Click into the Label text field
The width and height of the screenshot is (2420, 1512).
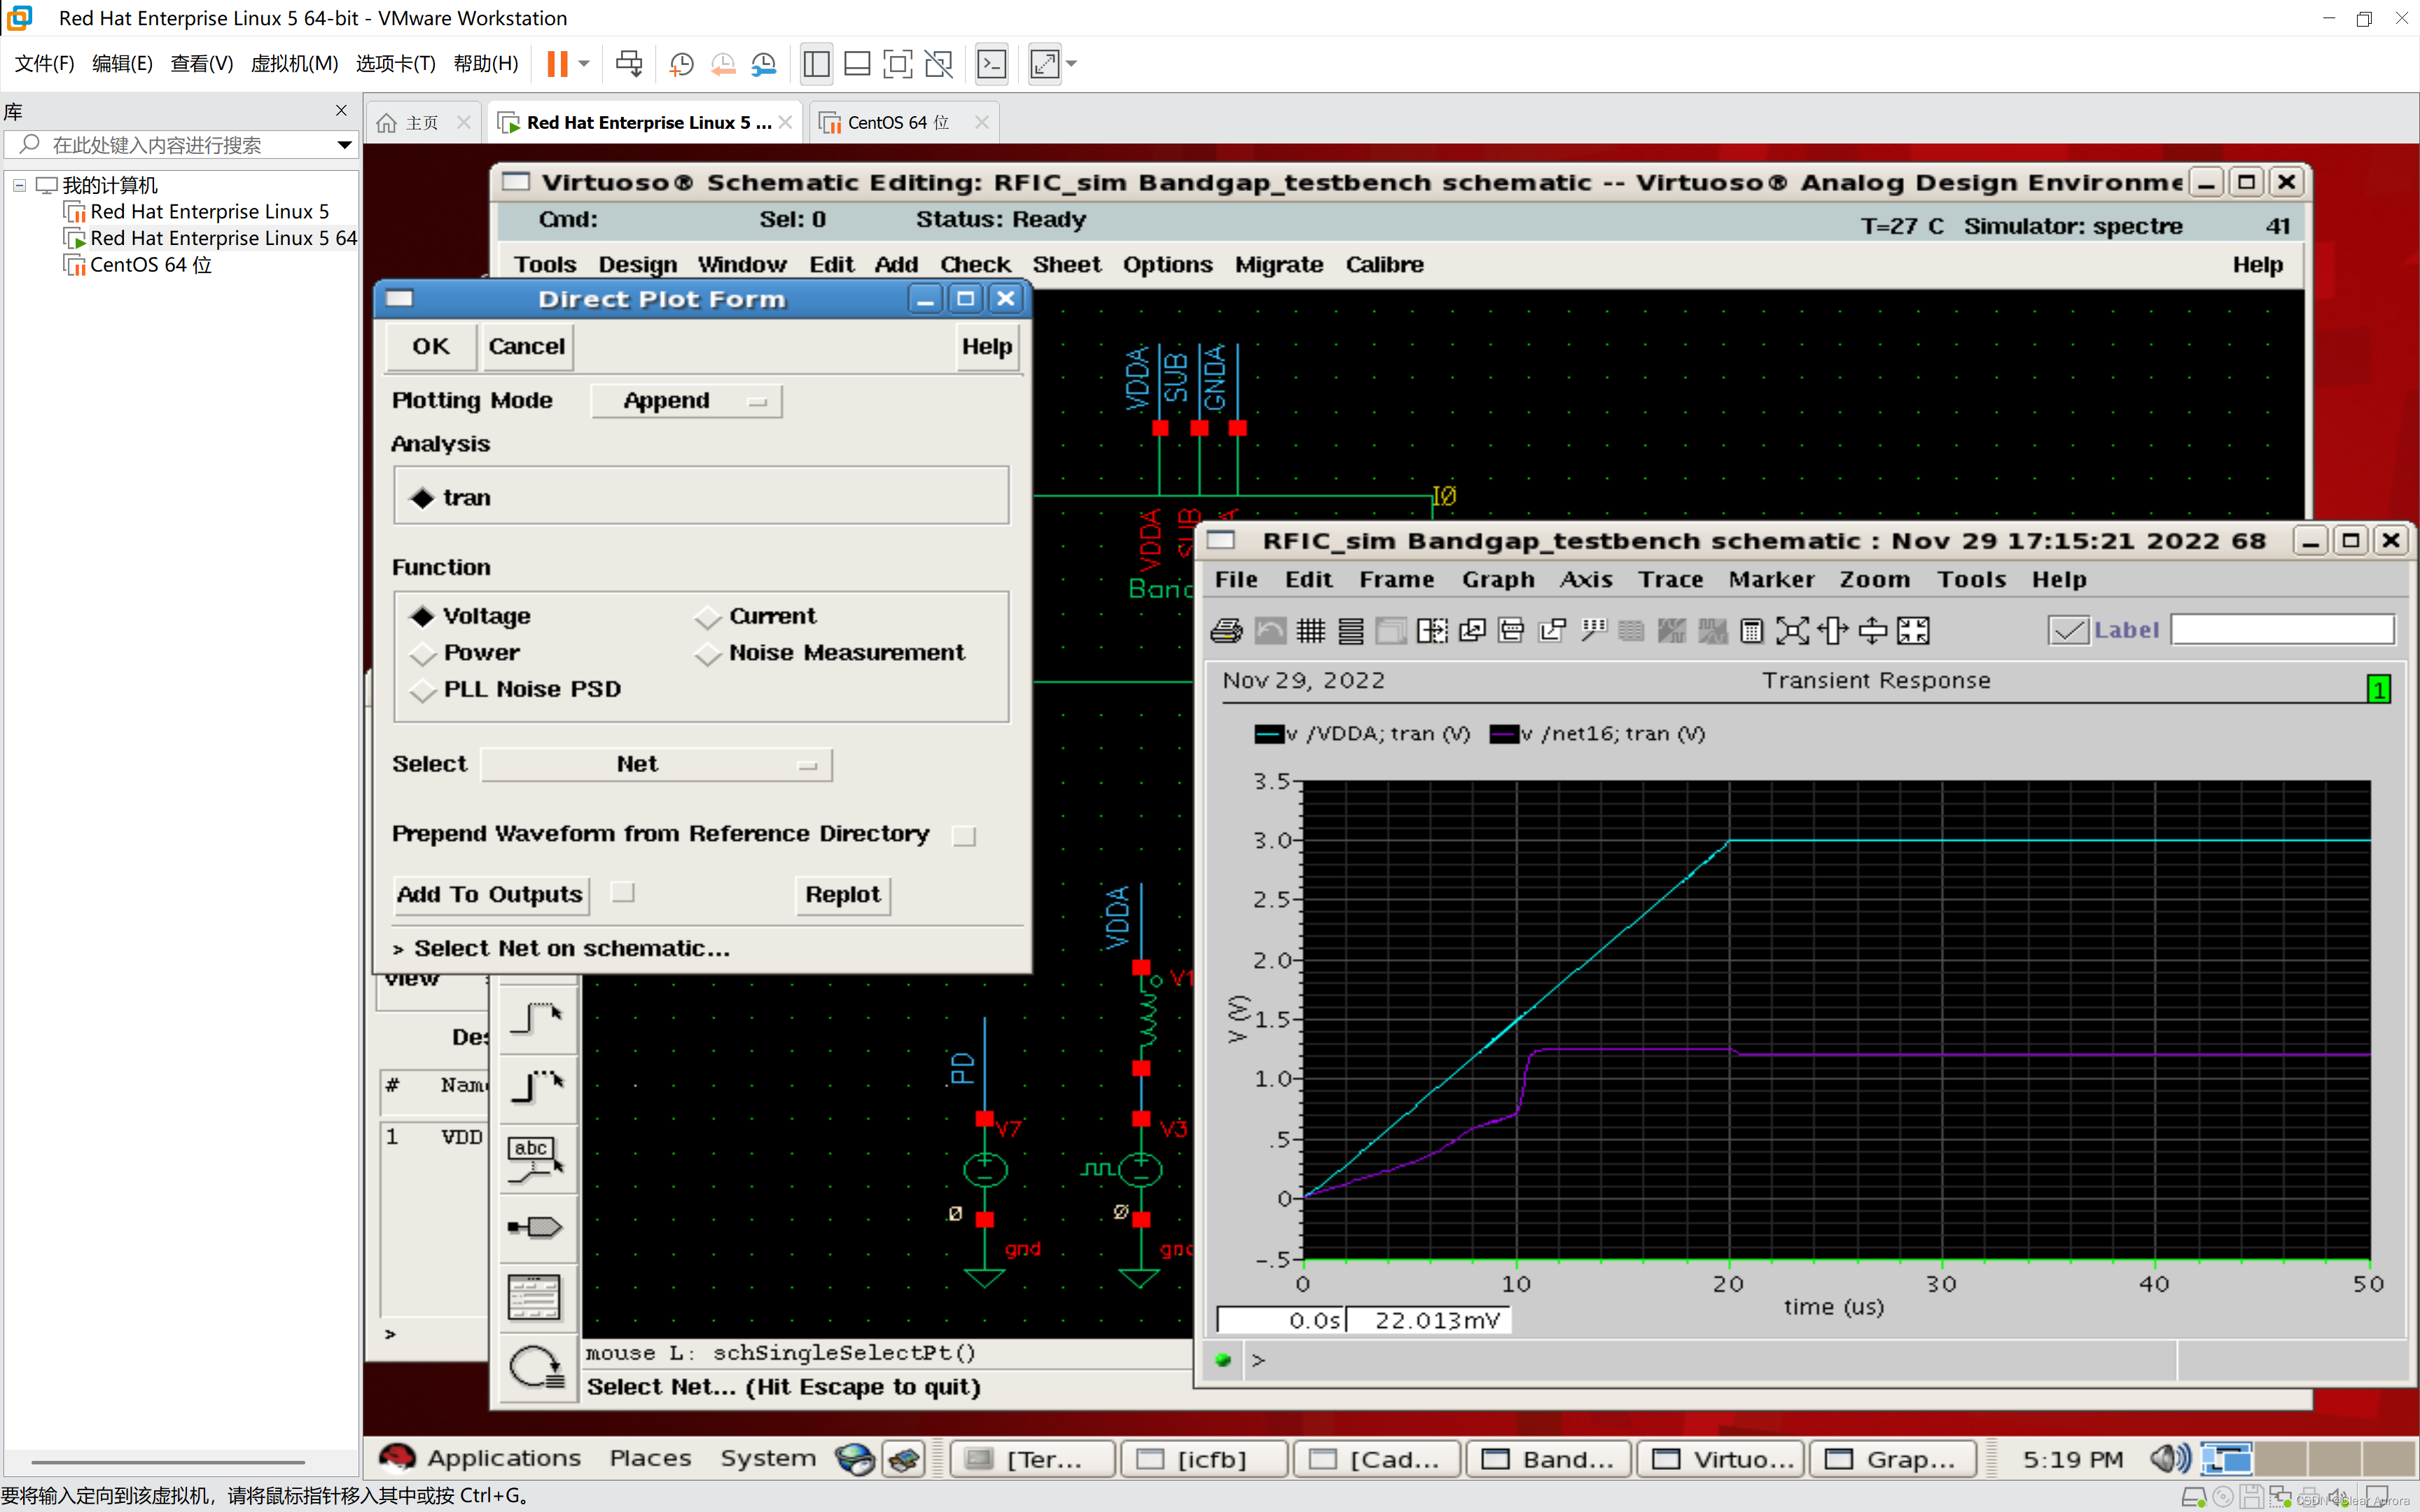(2282, 630)
